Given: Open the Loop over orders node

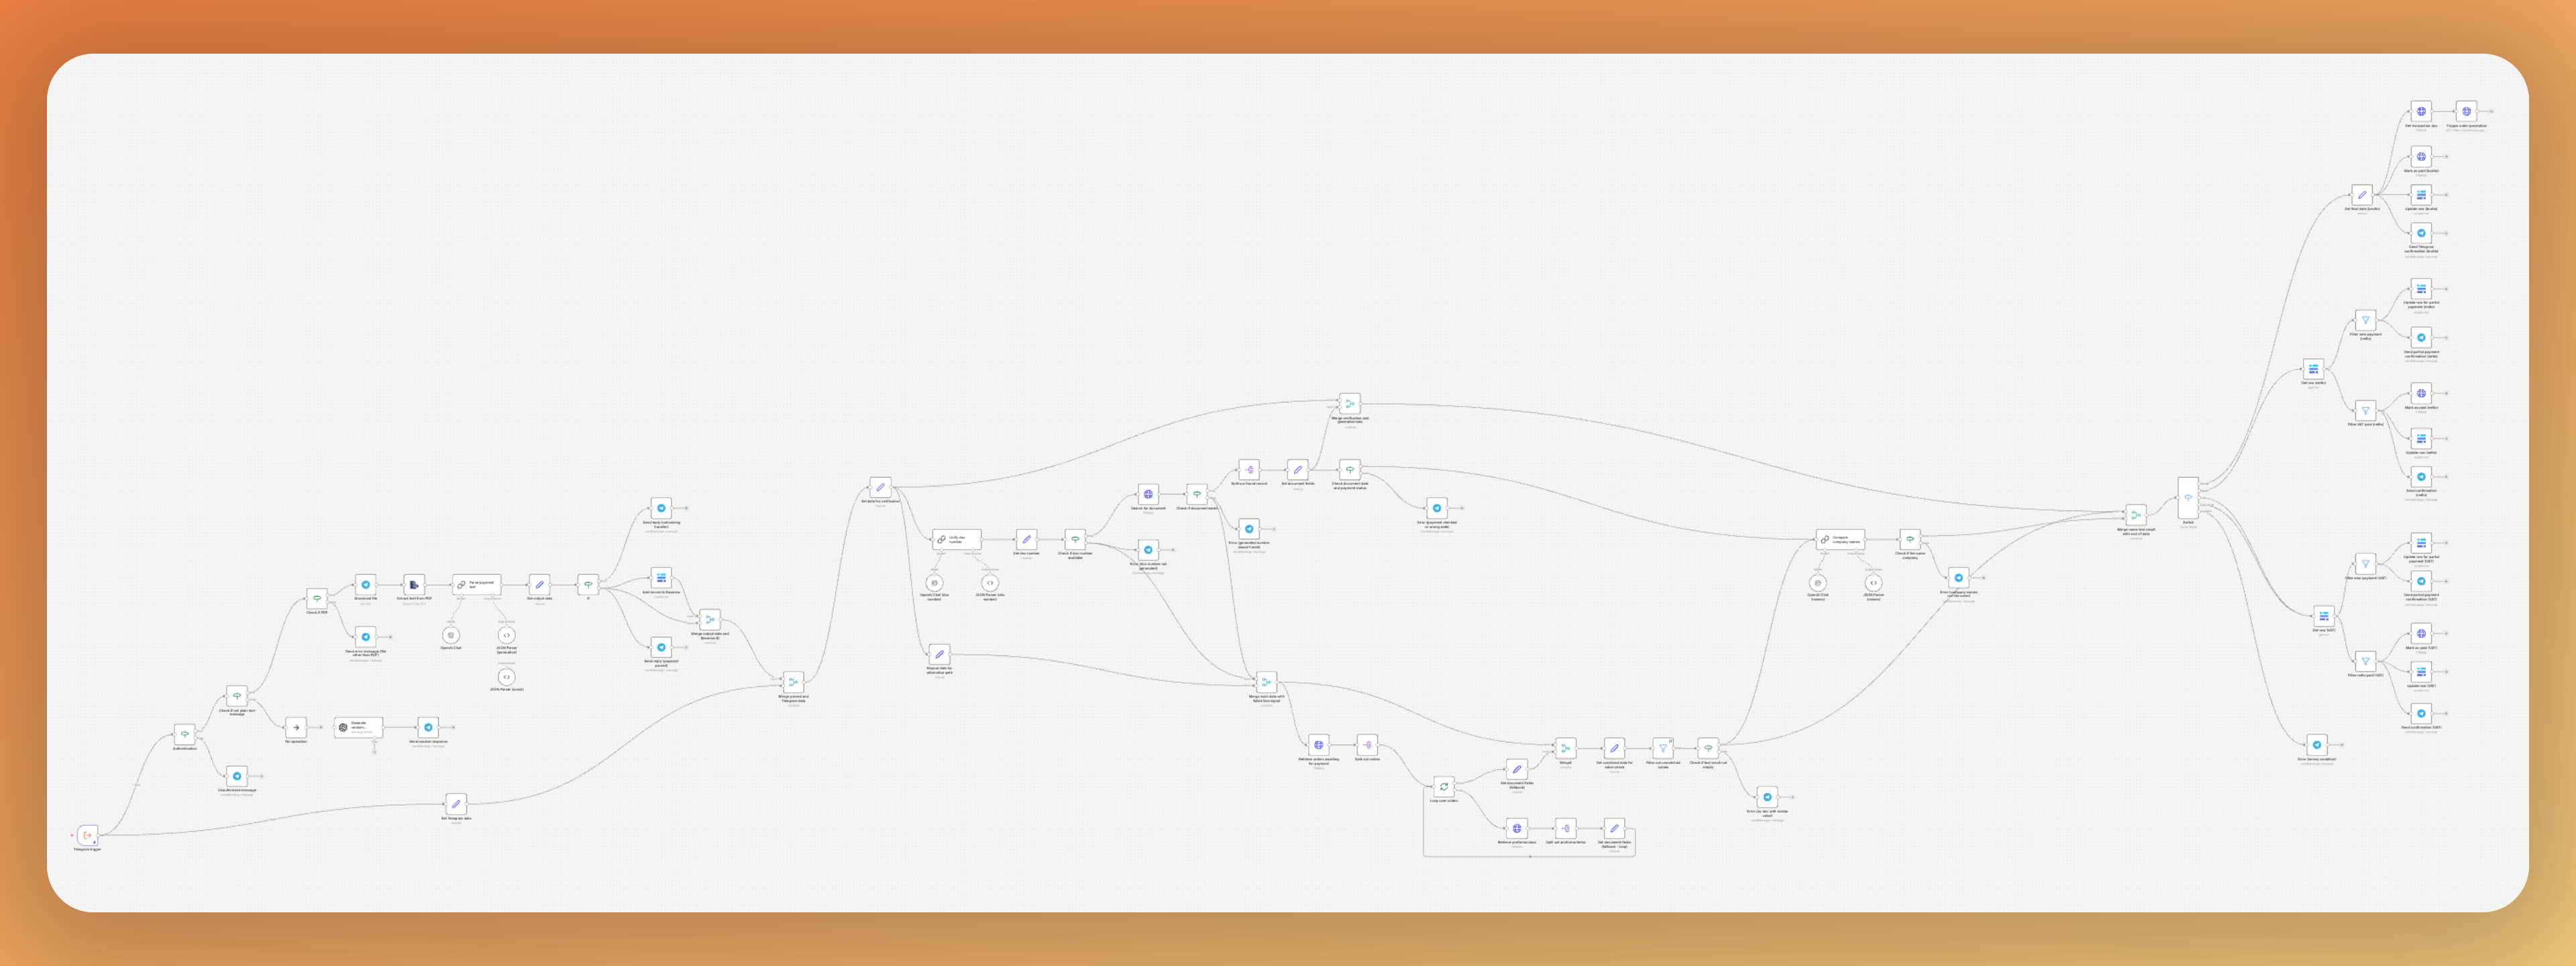Looking at the screenshot, I should pyautogui.click(x=1443, y=786).
